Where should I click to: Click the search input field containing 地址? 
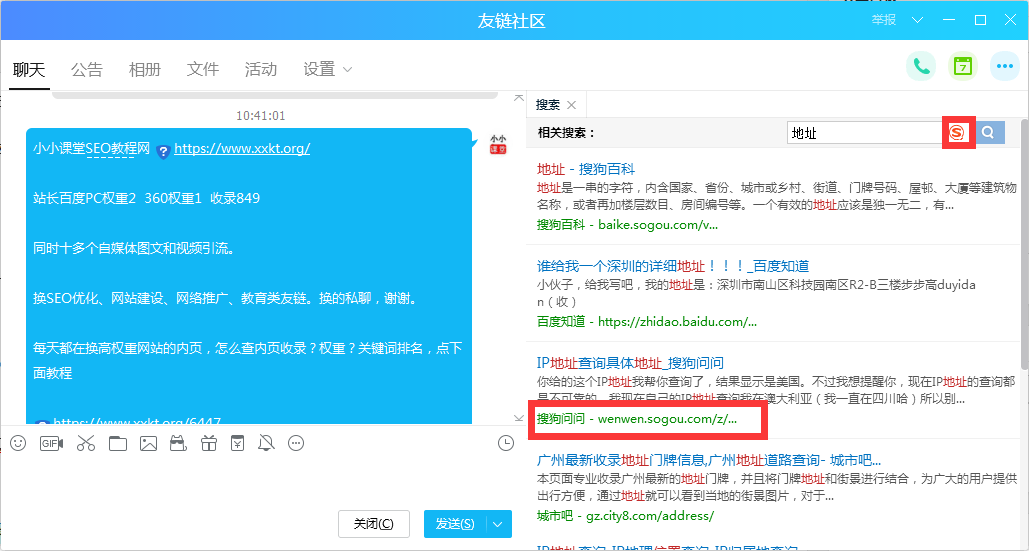point(866,133)
